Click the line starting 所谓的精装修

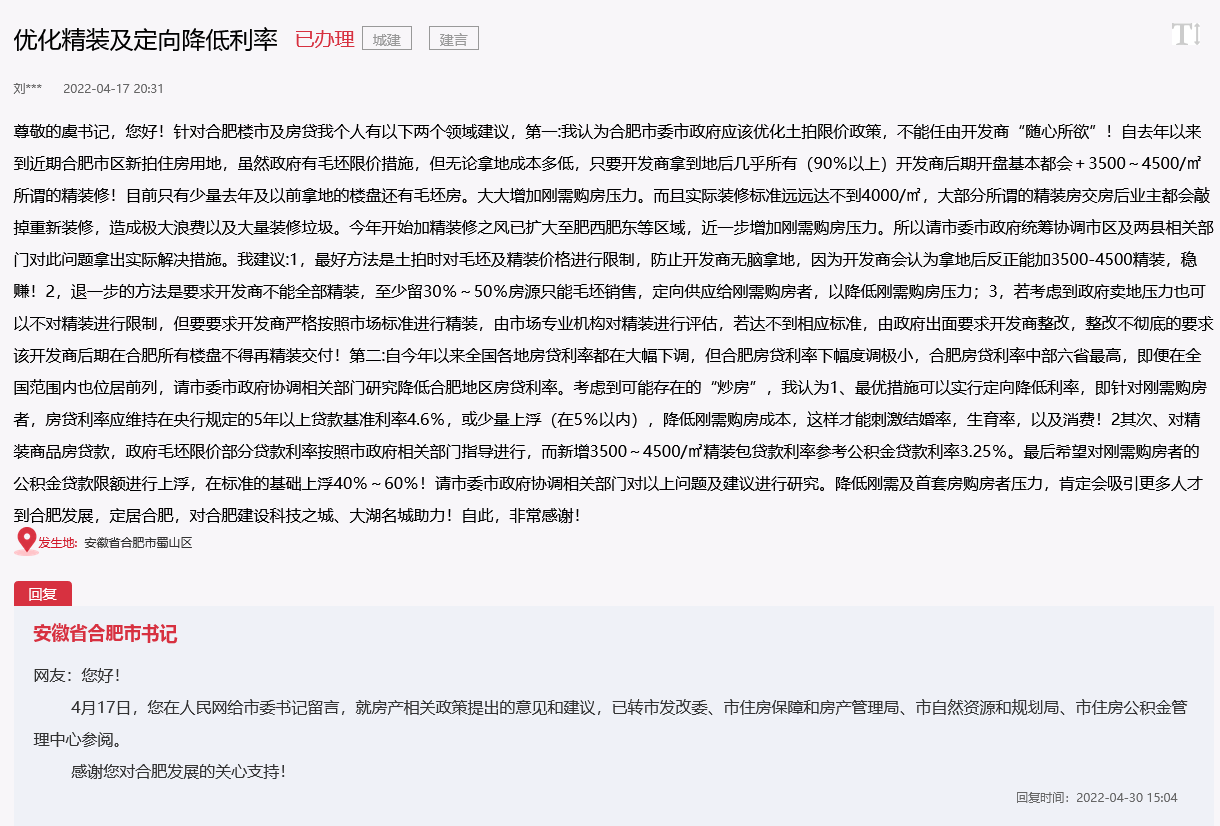click(614, 196)
